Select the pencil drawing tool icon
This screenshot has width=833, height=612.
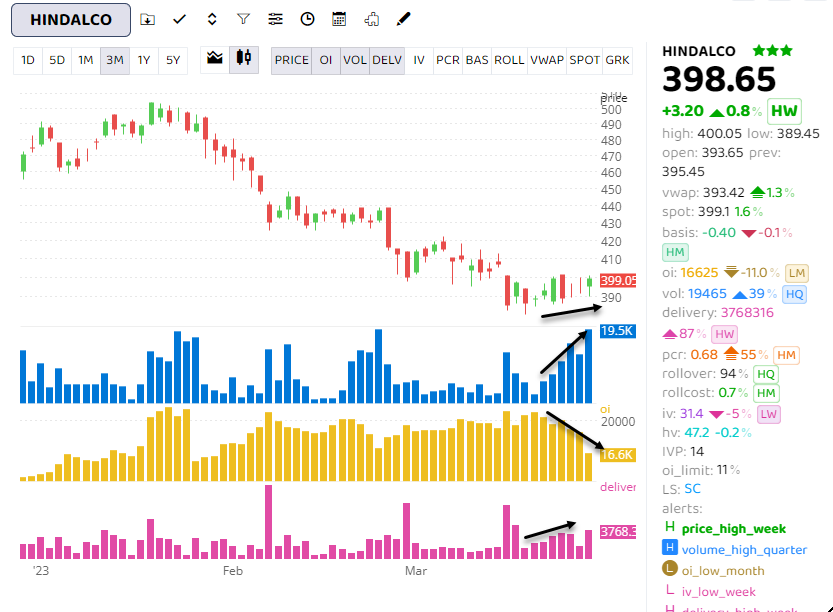[x=403, y=19]
